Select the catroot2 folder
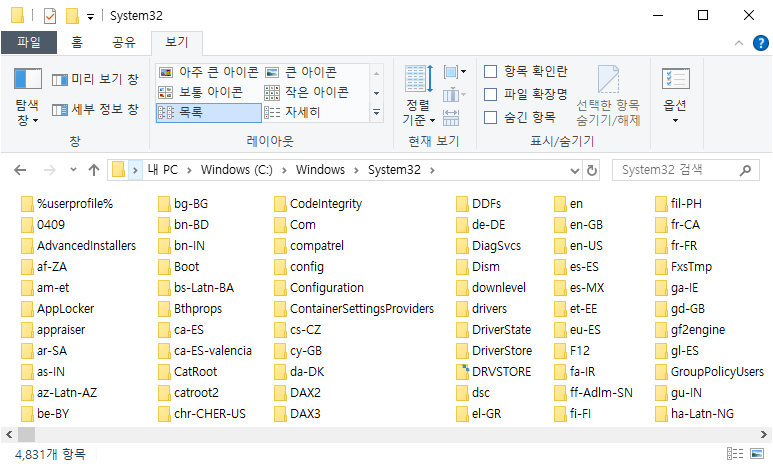The height and width of the screenshot is (467, 773). click(189, 393)
